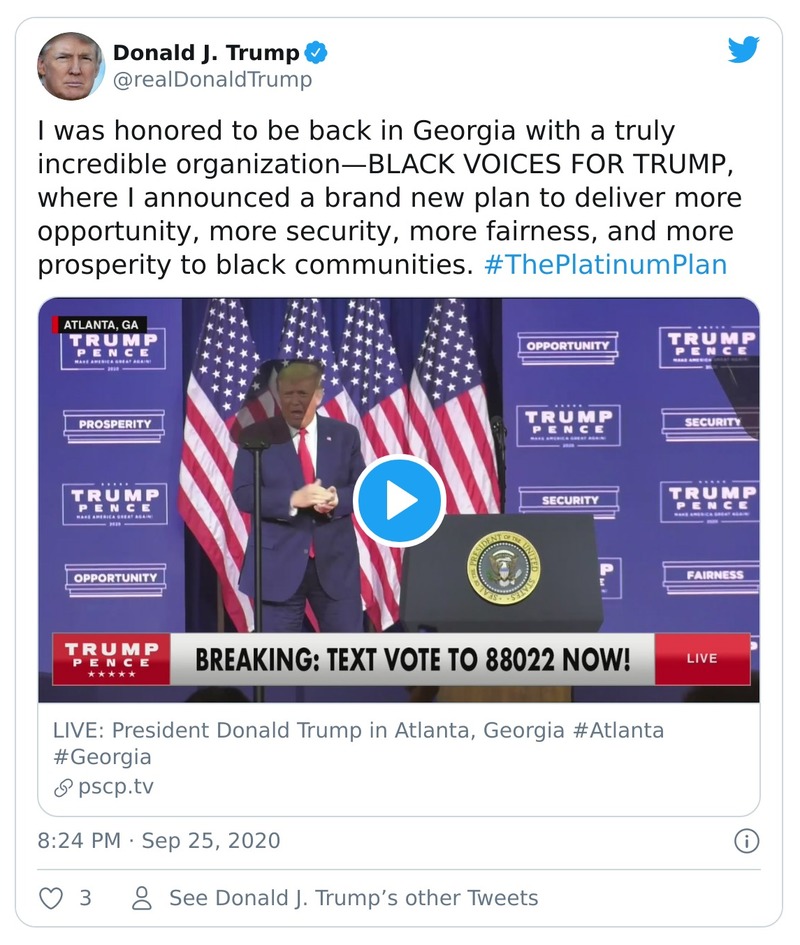
Task: Click Donald J. Trump's profile picture
Action: point(72,61)
